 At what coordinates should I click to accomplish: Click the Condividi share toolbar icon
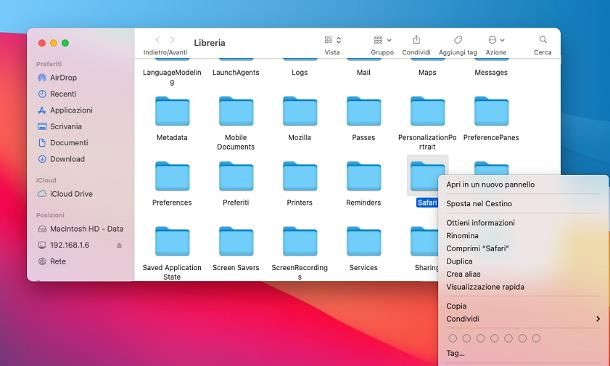point(416,40)
